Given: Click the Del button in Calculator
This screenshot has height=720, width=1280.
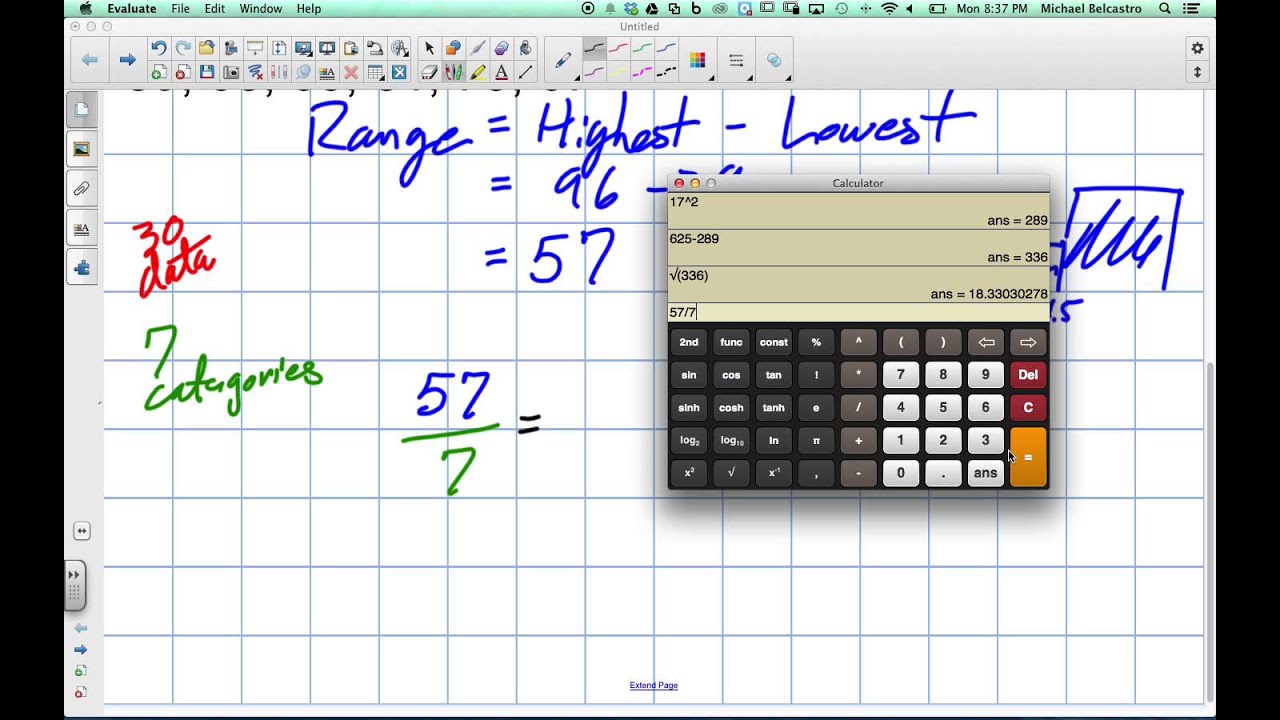Looking at the screenshot, I should pos(1028,375).
